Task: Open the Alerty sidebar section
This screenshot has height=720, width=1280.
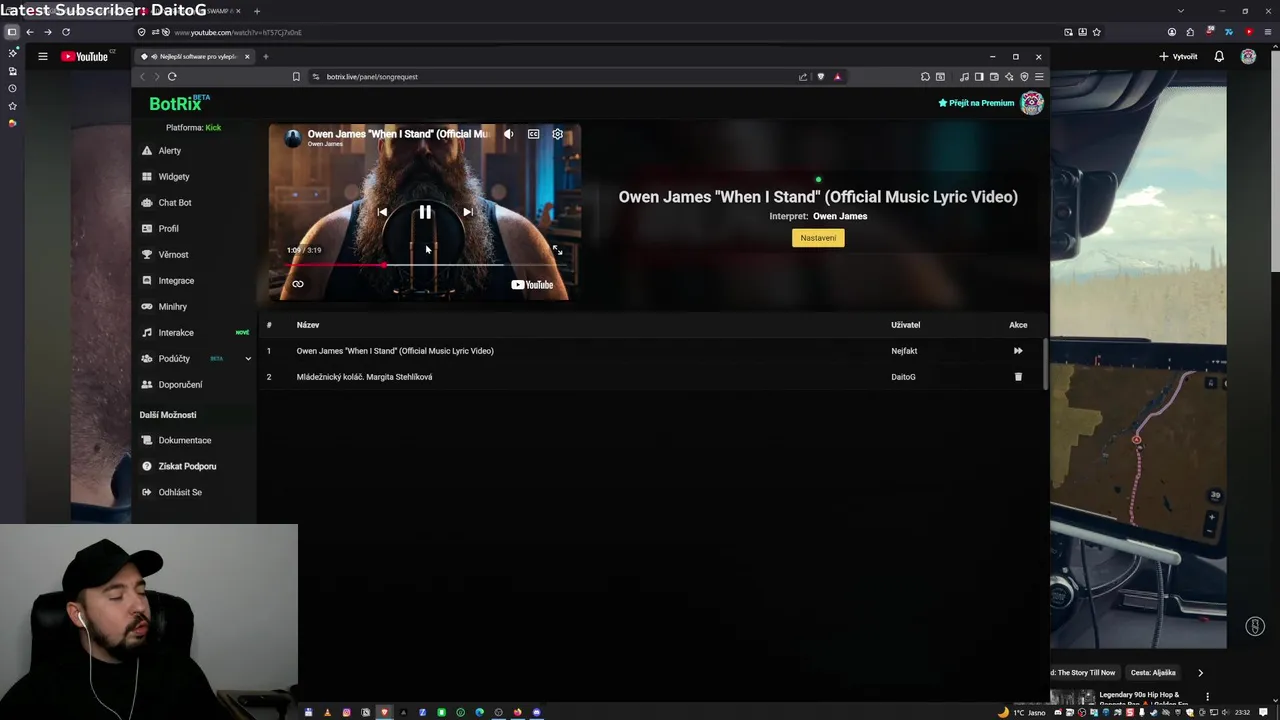Action: (x=170, y=151)
